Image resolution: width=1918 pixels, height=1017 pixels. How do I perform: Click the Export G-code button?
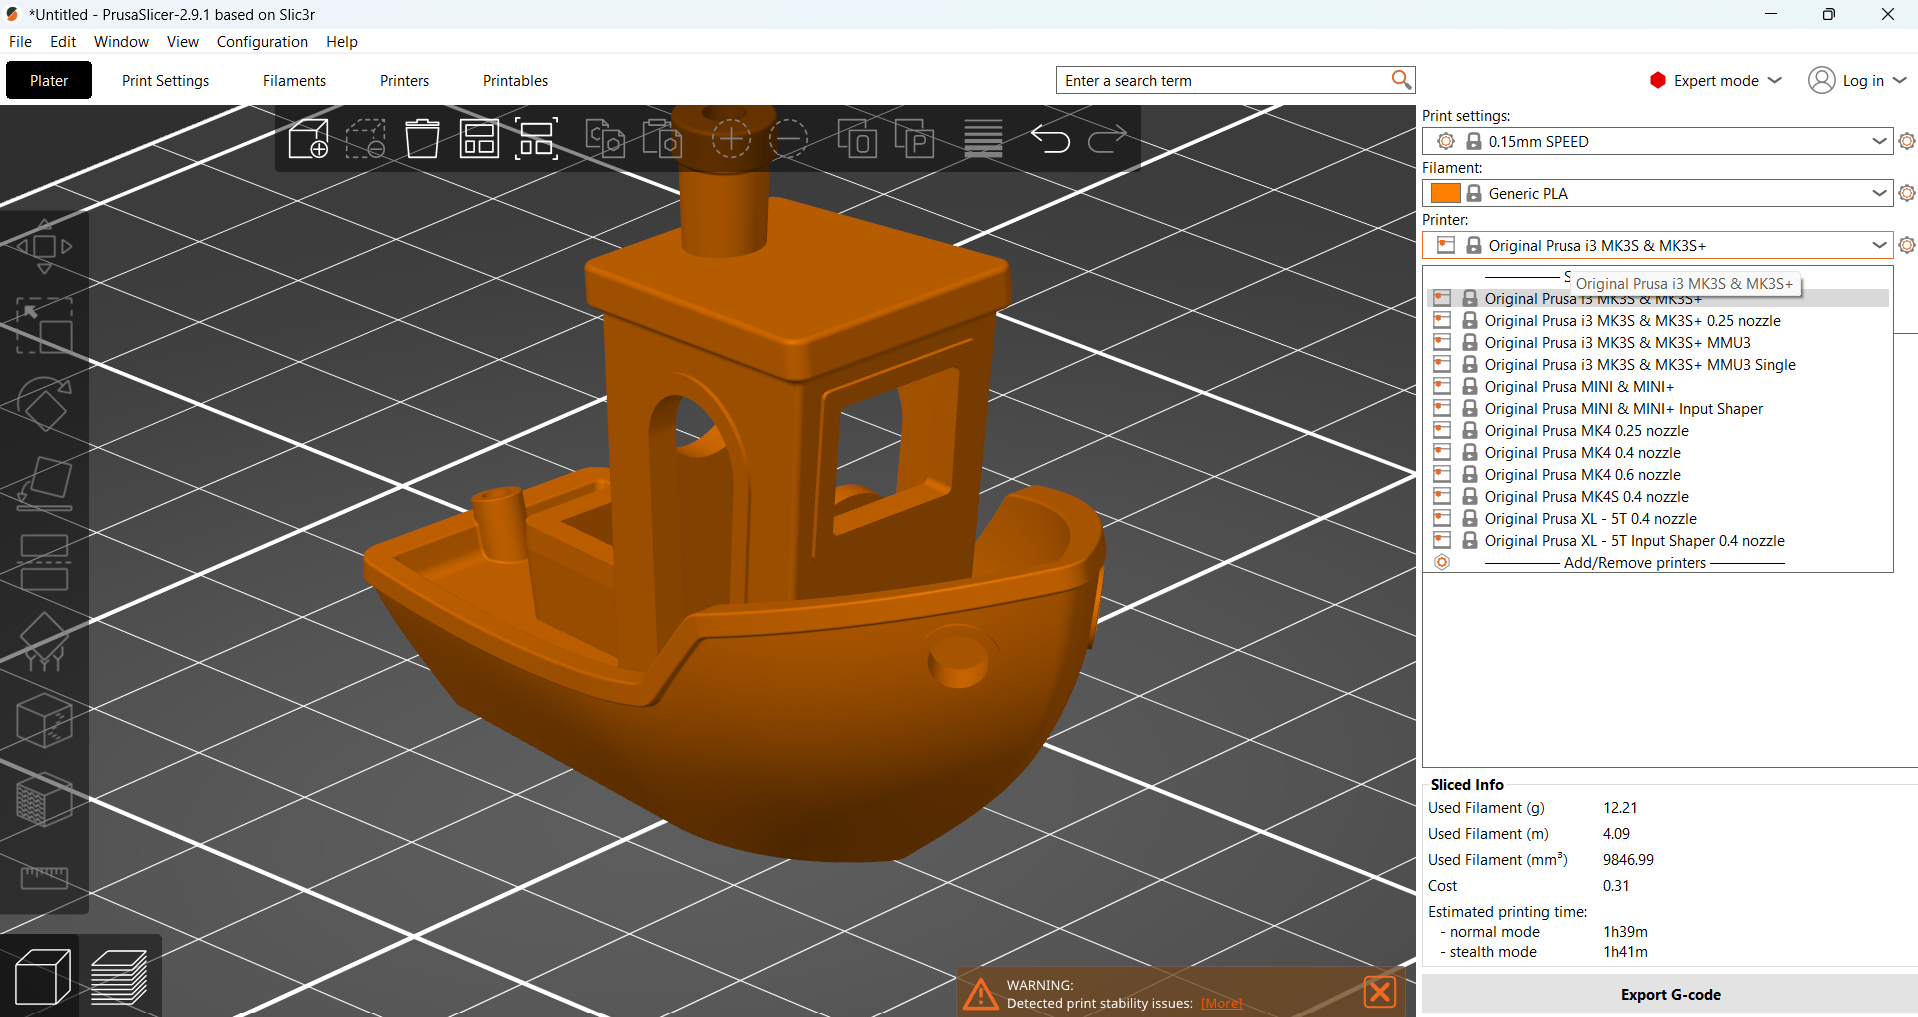(x=1670, y=995)
